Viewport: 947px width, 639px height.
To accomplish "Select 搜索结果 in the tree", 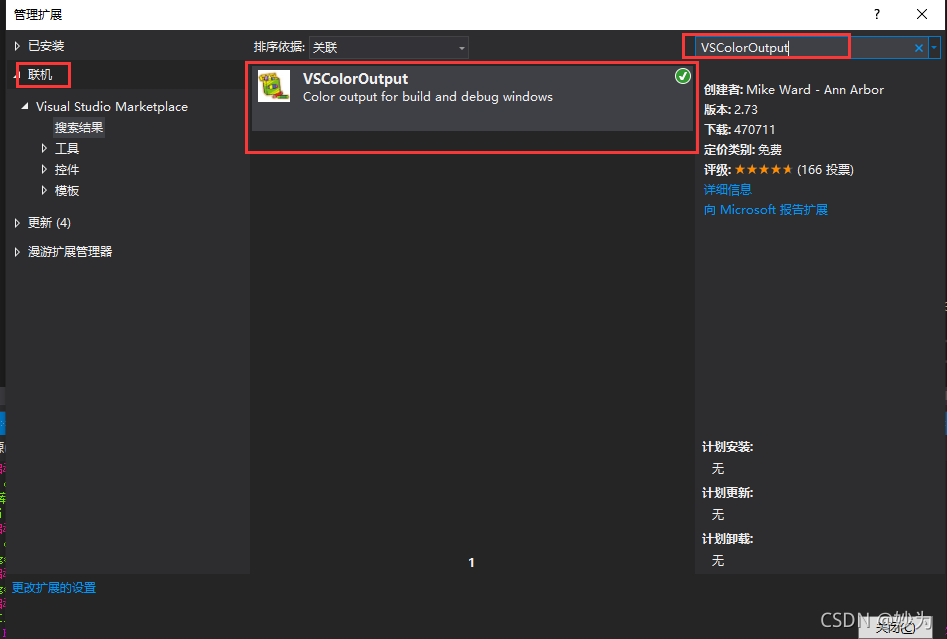I will coord(79,127).
